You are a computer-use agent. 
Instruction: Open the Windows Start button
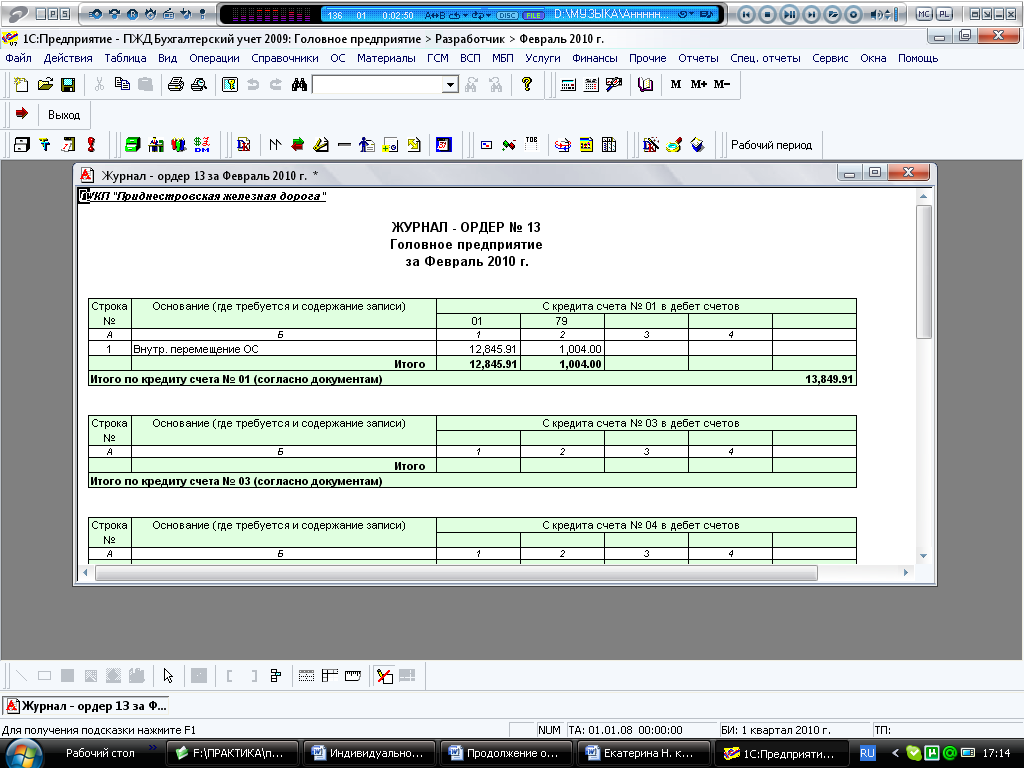click(24, 754)
